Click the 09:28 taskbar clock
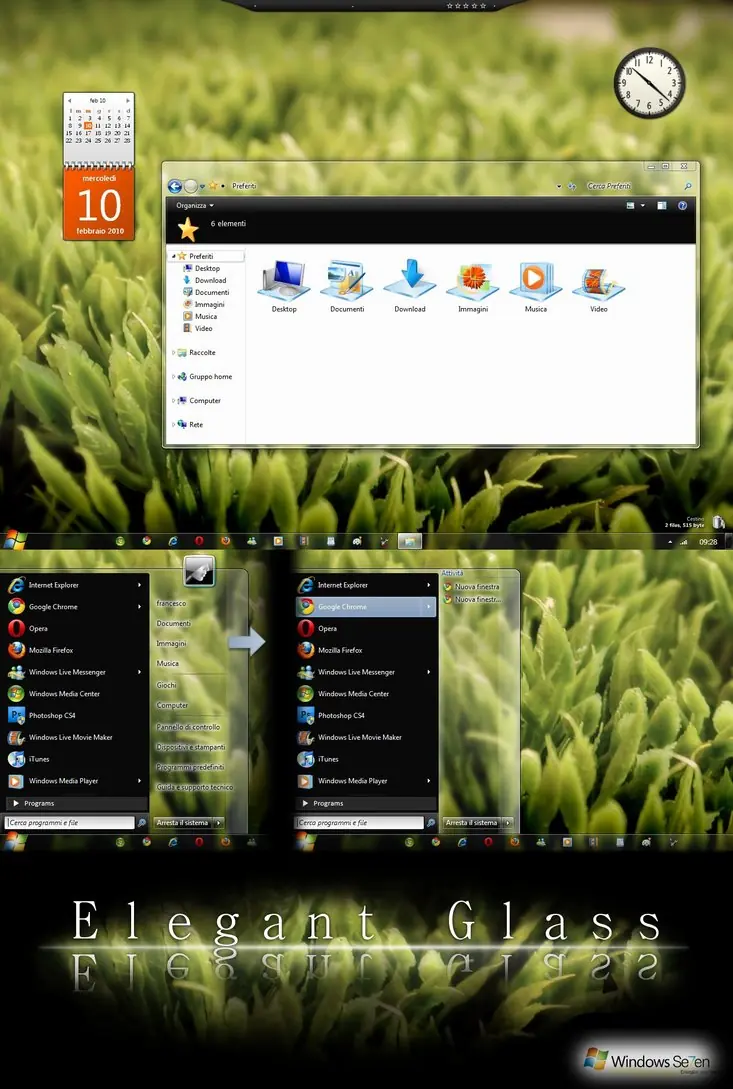Viewport: 733px width, 1089px height. (x=708, y=542)
